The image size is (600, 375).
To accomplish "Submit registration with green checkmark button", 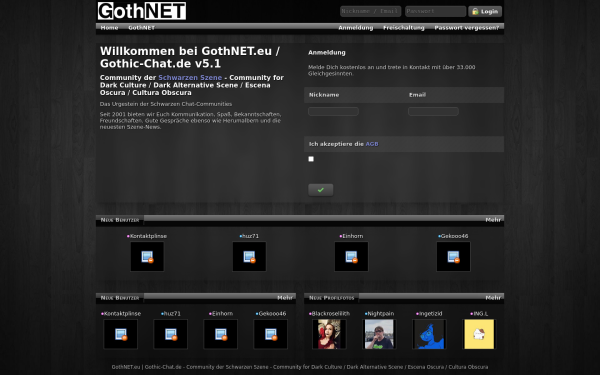I will pos(321,190).
